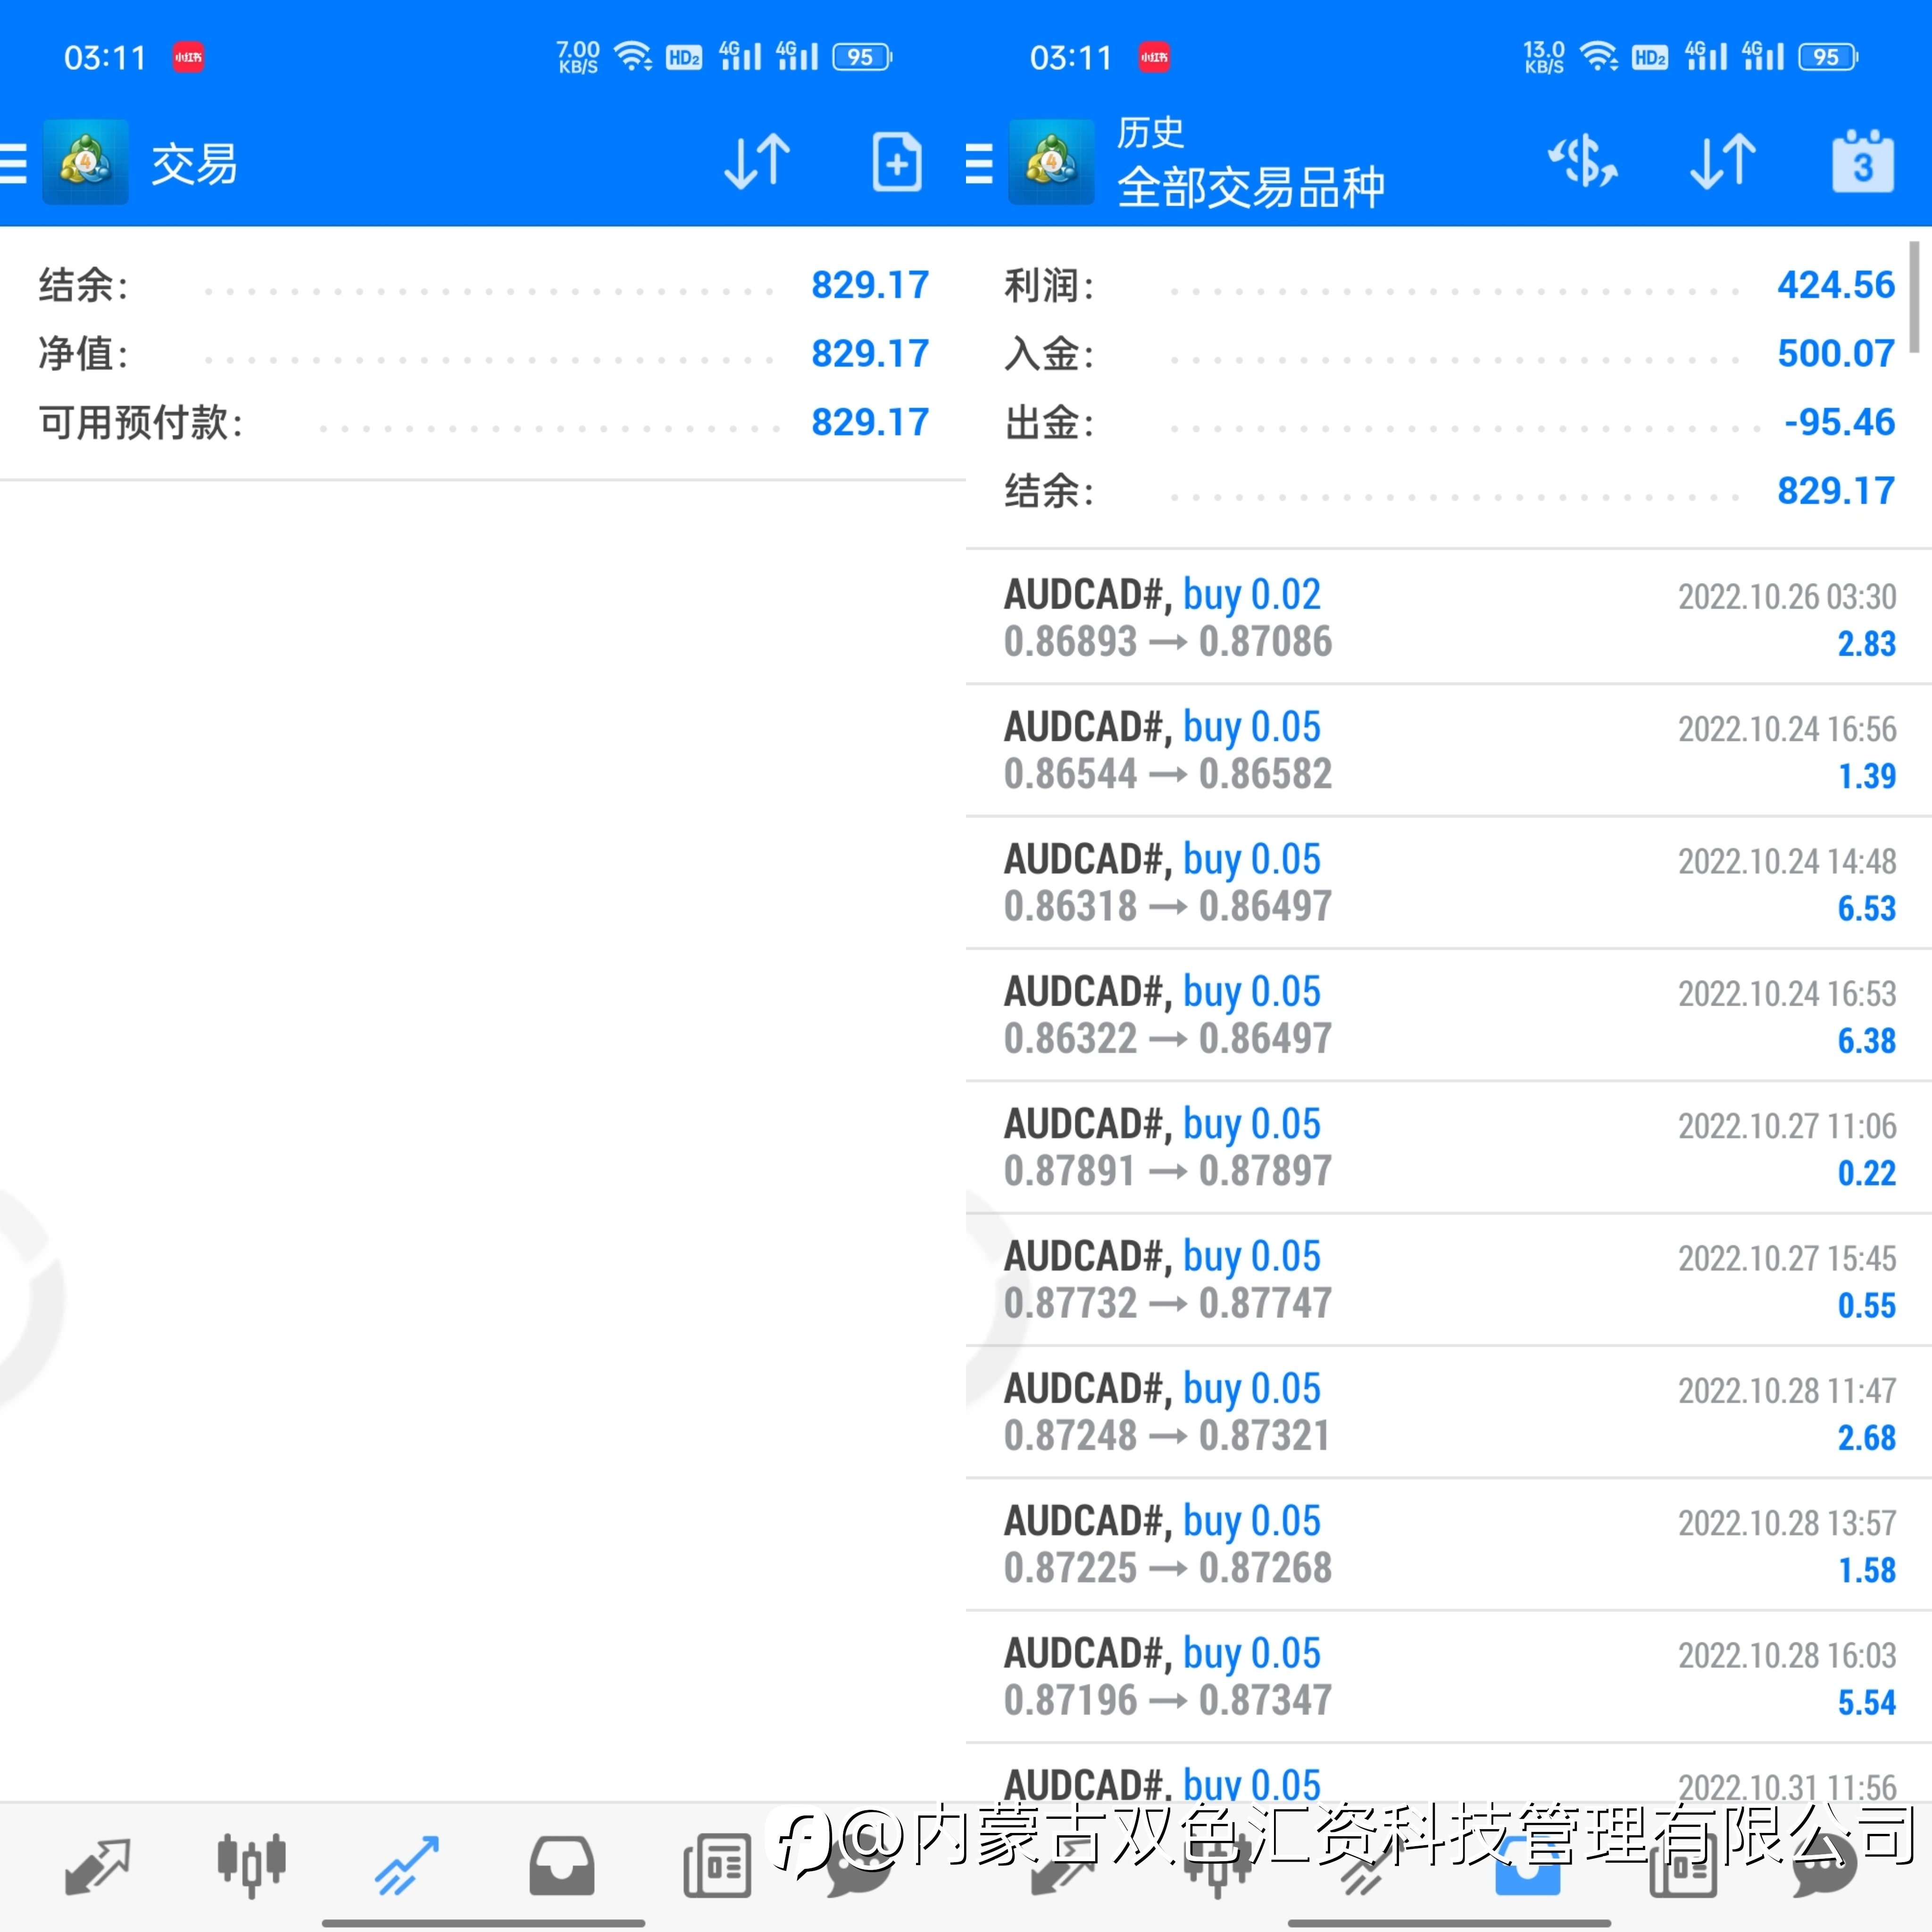This screenshot has width=1932, height=1932.
Task: Open hamburger menu on the 交易 screen
Action: point(13,163)
